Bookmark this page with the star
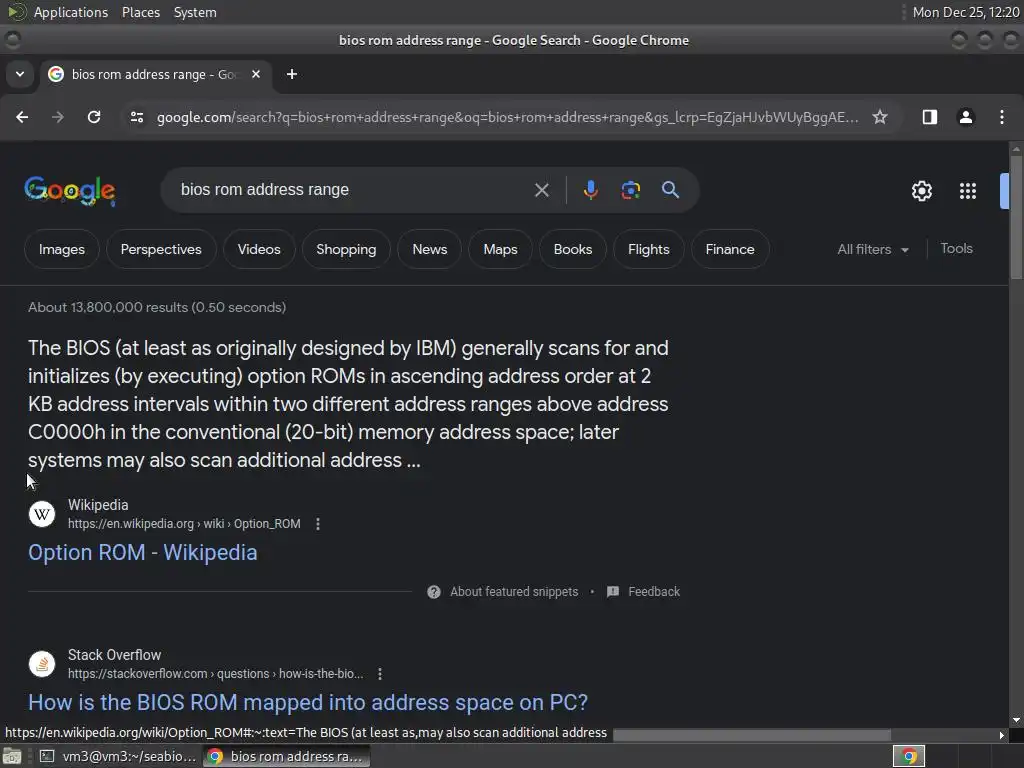1024x768 pixels. 880,117
